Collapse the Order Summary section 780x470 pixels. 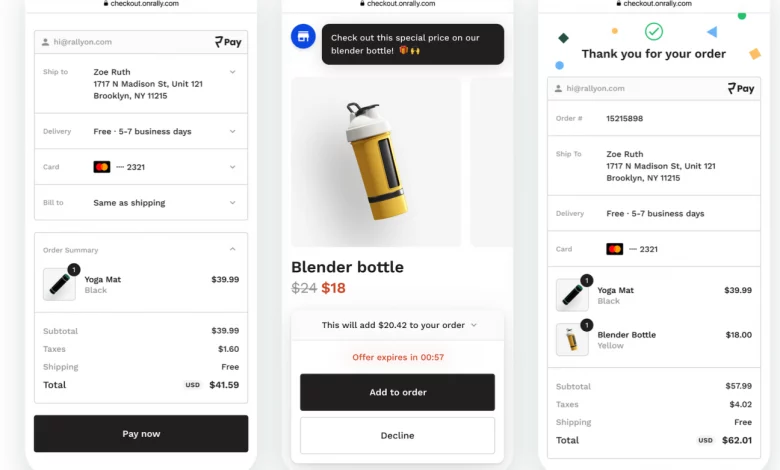[232, 249]
